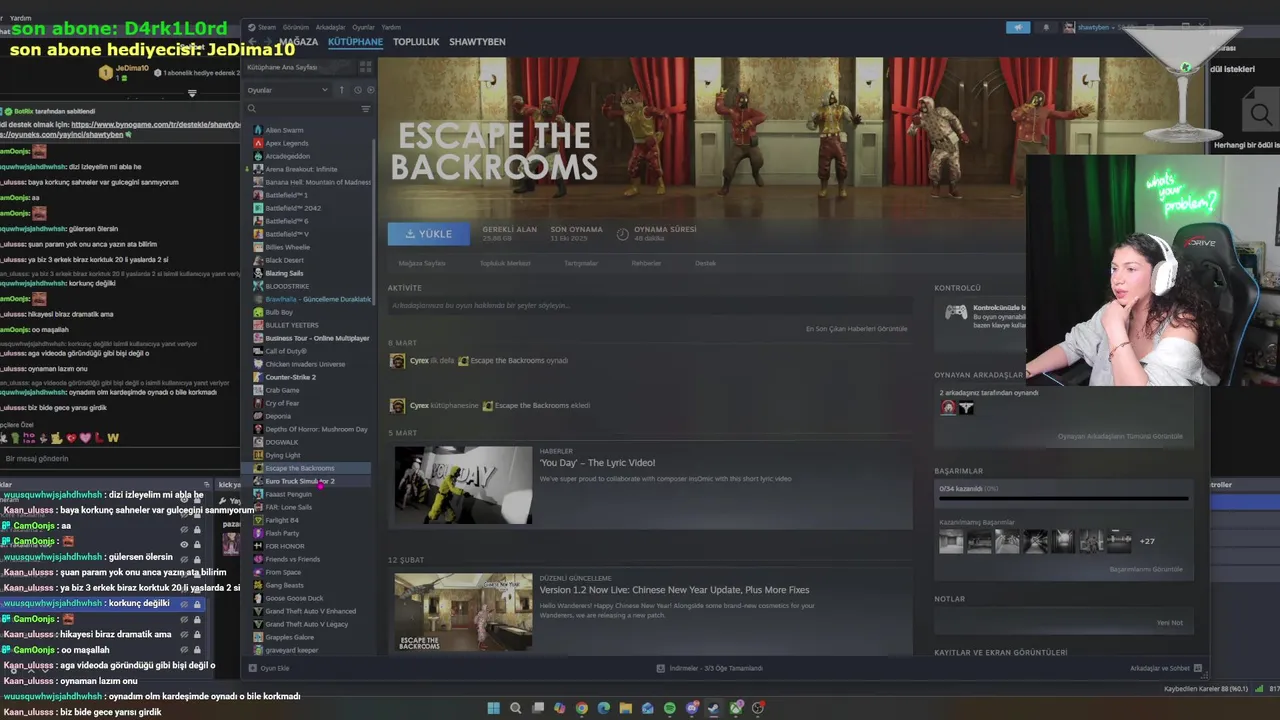Select Counter-Strike 2 in game list
Viewport: 1280px width, 720px height.
(290, 377)
